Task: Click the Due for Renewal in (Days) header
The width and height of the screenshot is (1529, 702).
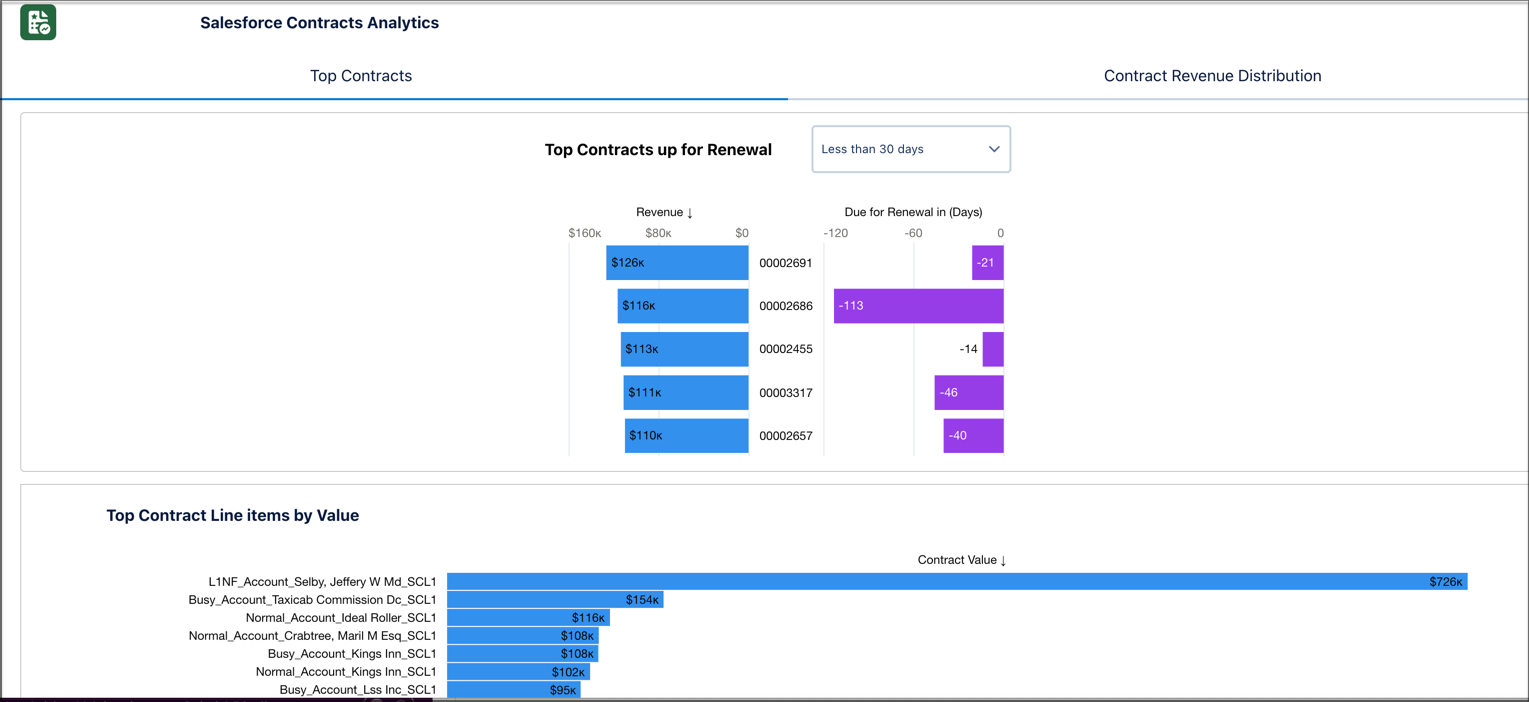Action: click(x=913, y=212)
